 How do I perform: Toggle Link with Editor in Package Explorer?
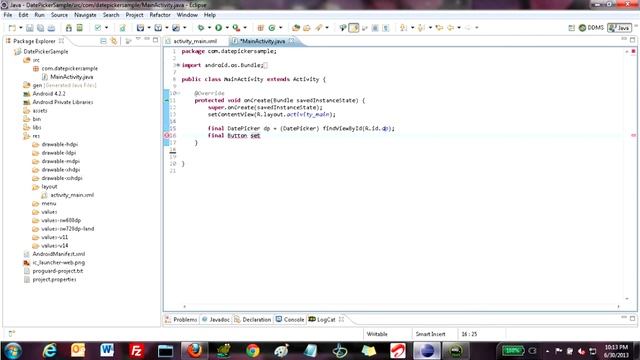click(x=113, y=41)
